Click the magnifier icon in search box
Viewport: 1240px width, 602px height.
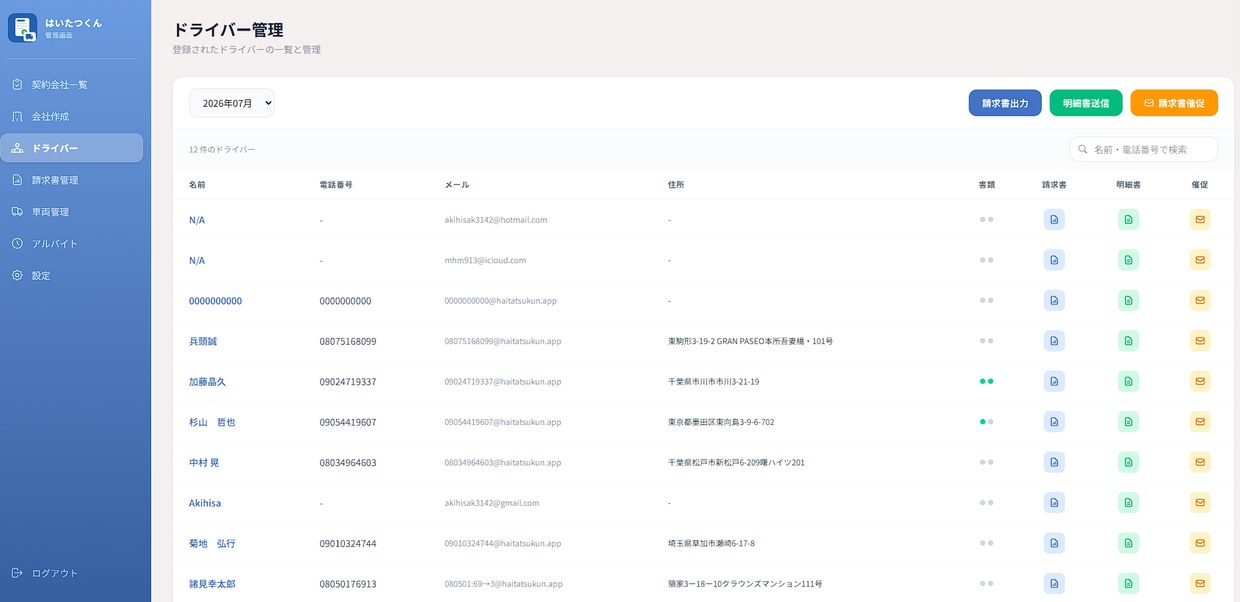1082,149
